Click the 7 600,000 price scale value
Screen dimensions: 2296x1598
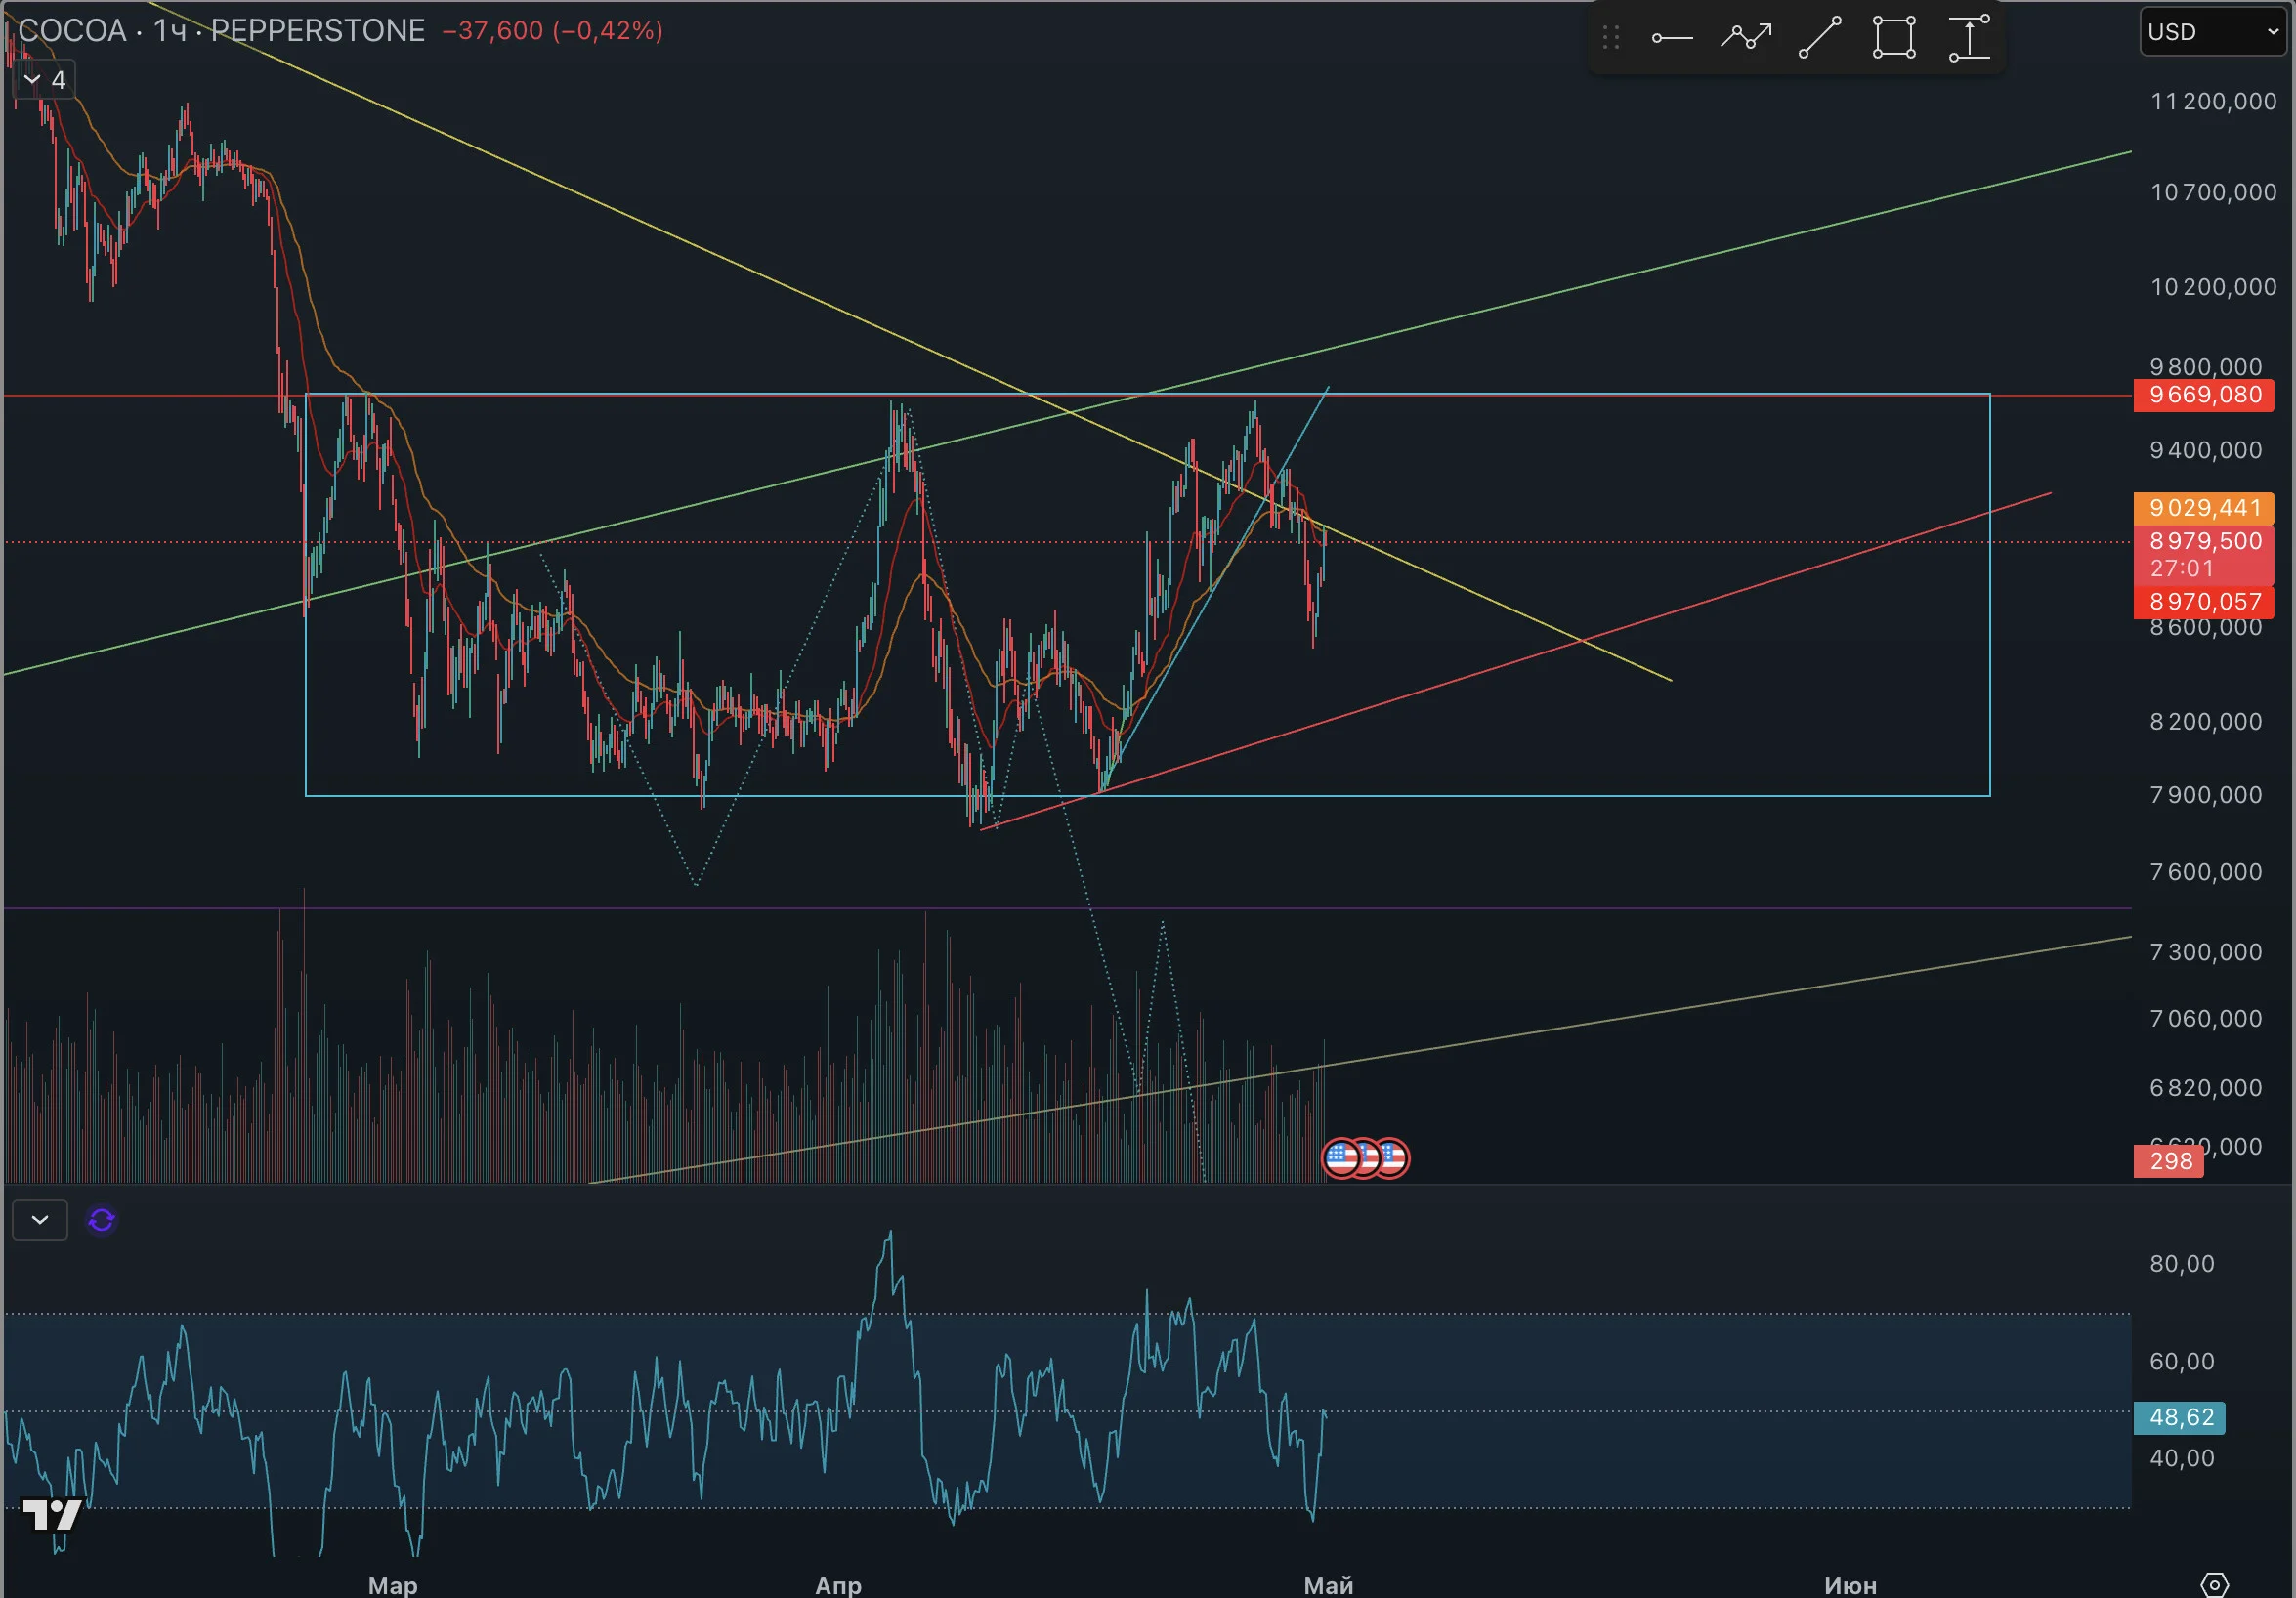click(x=2206, y=872)
